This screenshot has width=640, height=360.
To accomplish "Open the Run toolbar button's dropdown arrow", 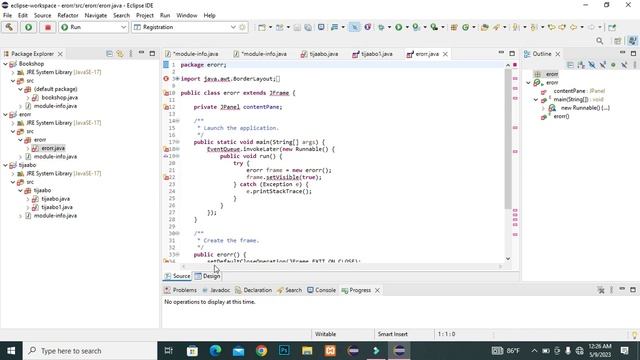I will pos(407,27).
